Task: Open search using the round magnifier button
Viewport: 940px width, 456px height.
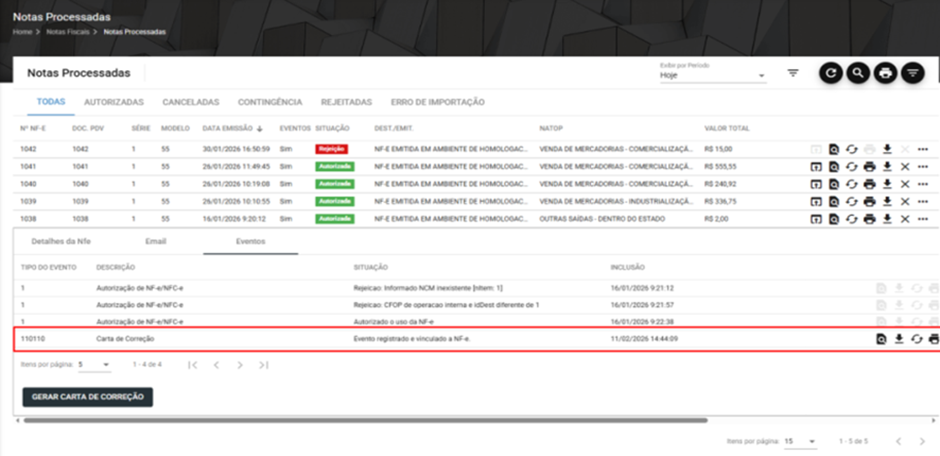Action: [858, 73]
